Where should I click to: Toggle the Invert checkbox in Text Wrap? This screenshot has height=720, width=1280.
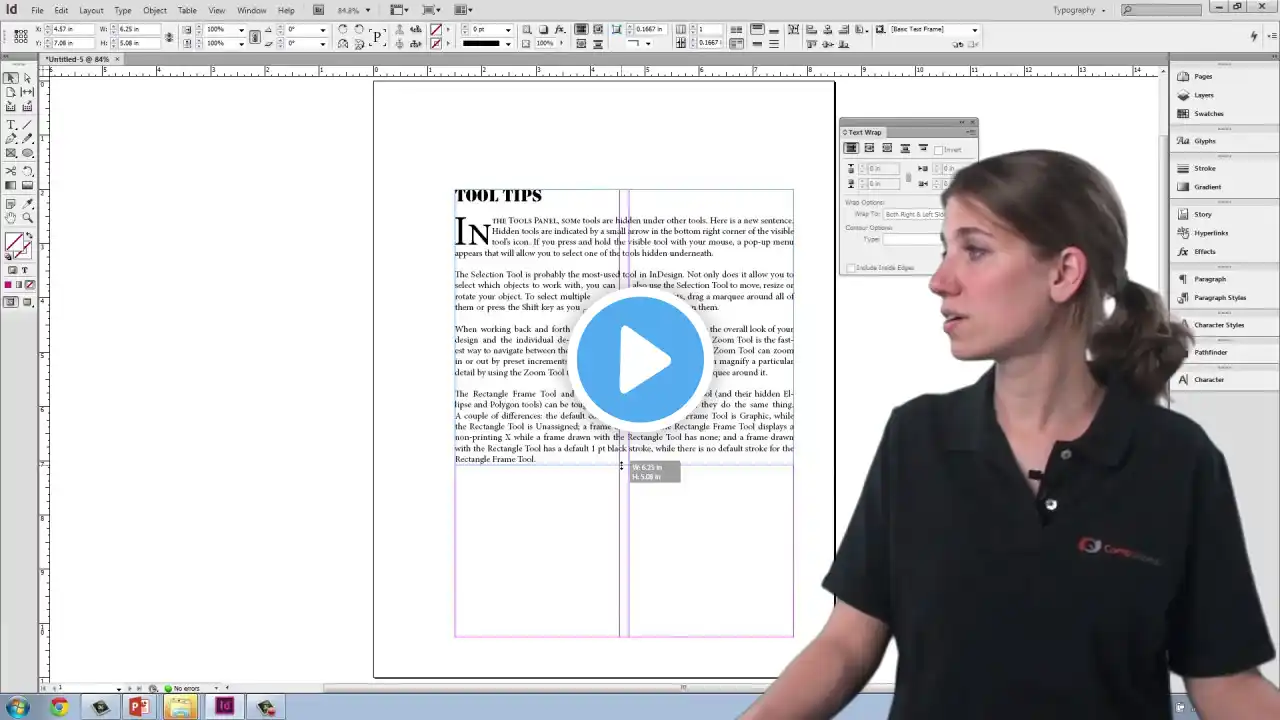[x=939, y=150]
